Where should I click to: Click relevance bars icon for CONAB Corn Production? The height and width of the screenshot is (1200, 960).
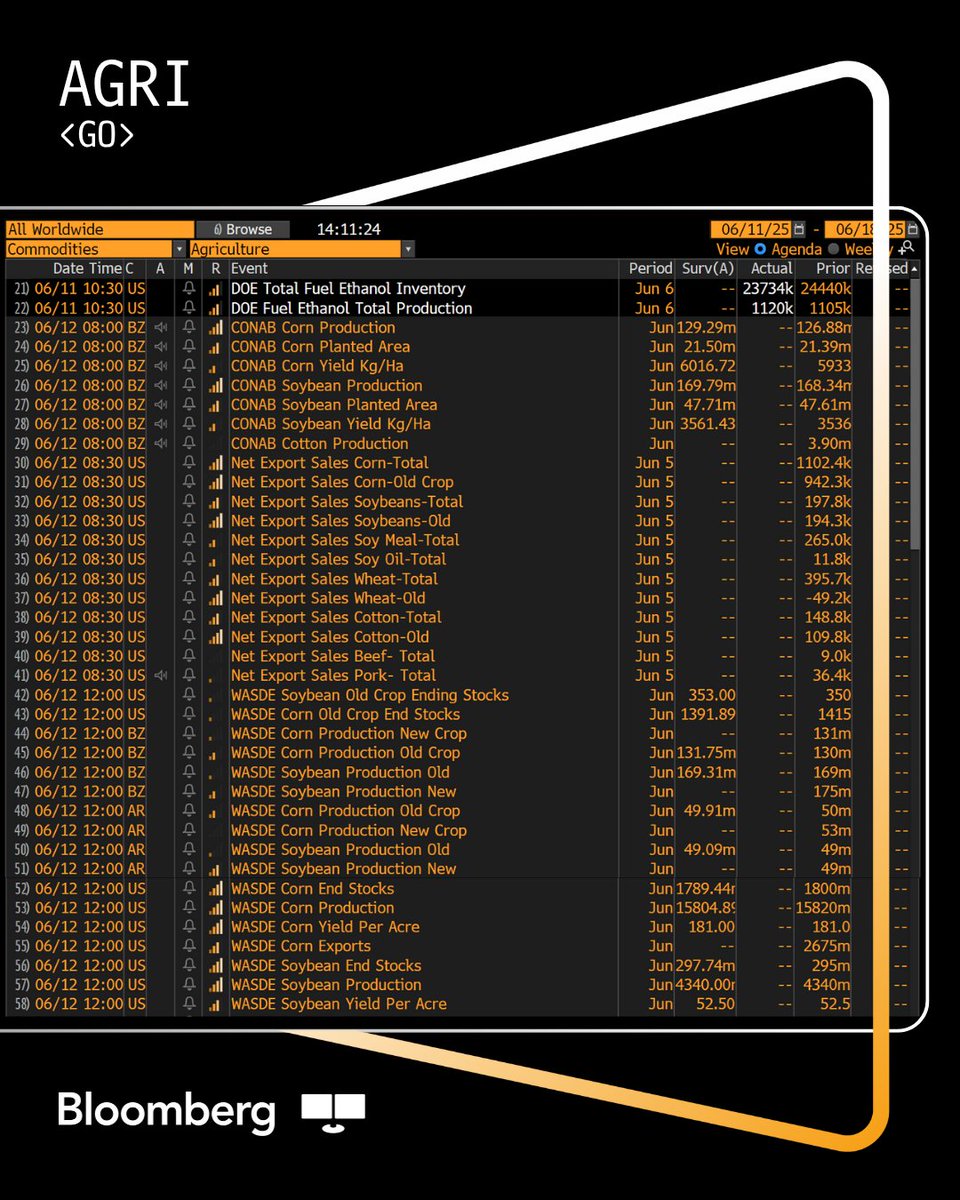tap(215, 328)
